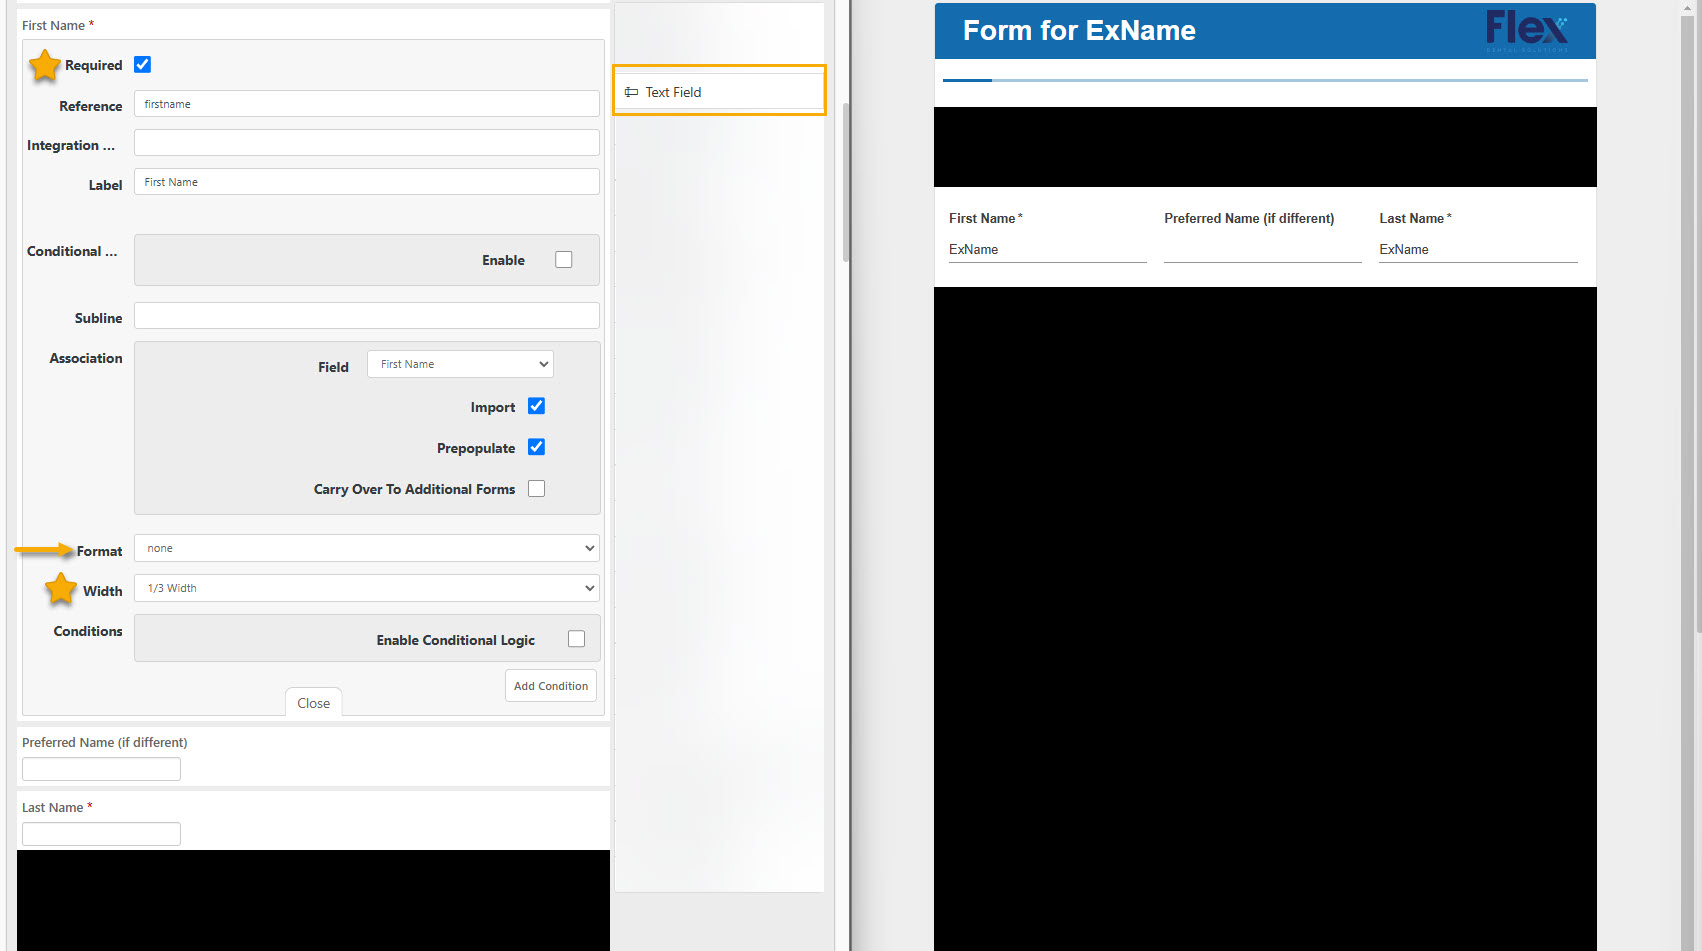Viewport: 1702px width, 951px height.
Task: Click the Format label text
Action: (x=100, y=551)
